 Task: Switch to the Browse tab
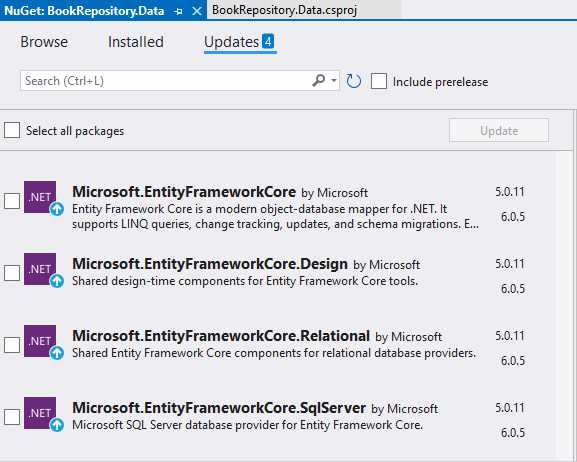click(x=44, y=42)
